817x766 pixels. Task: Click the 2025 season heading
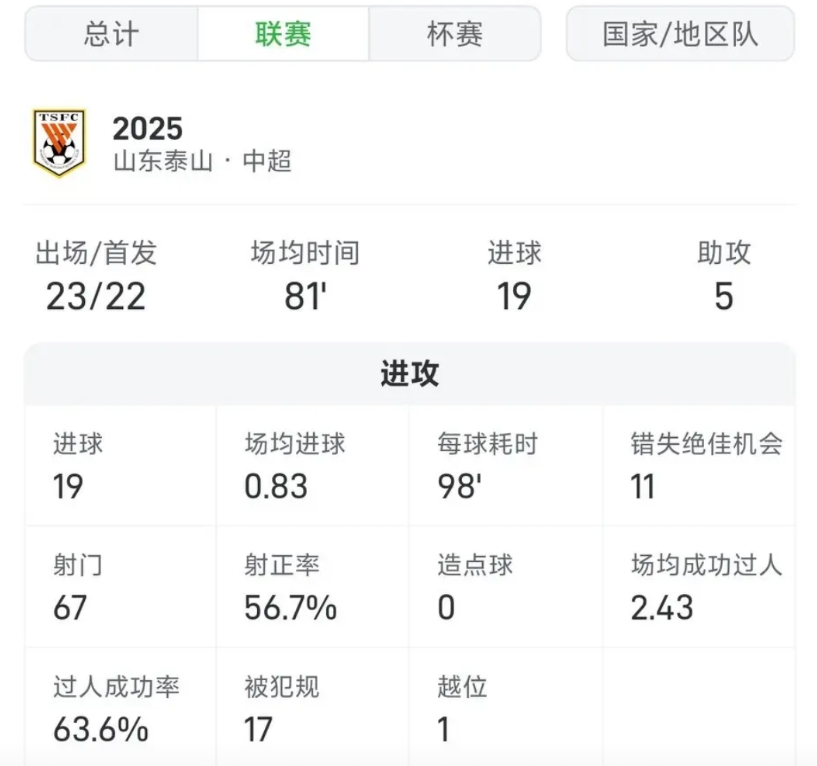148,128
